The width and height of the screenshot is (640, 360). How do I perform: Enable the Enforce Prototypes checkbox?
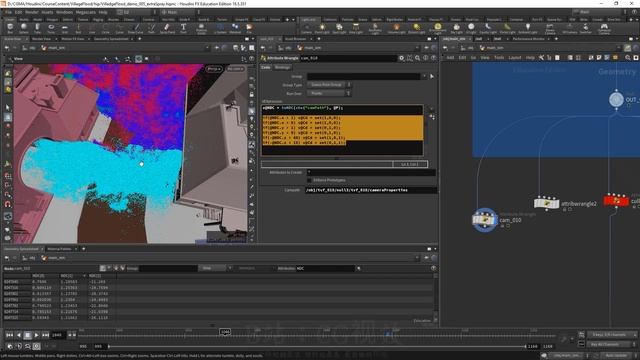tap(309, 180)
